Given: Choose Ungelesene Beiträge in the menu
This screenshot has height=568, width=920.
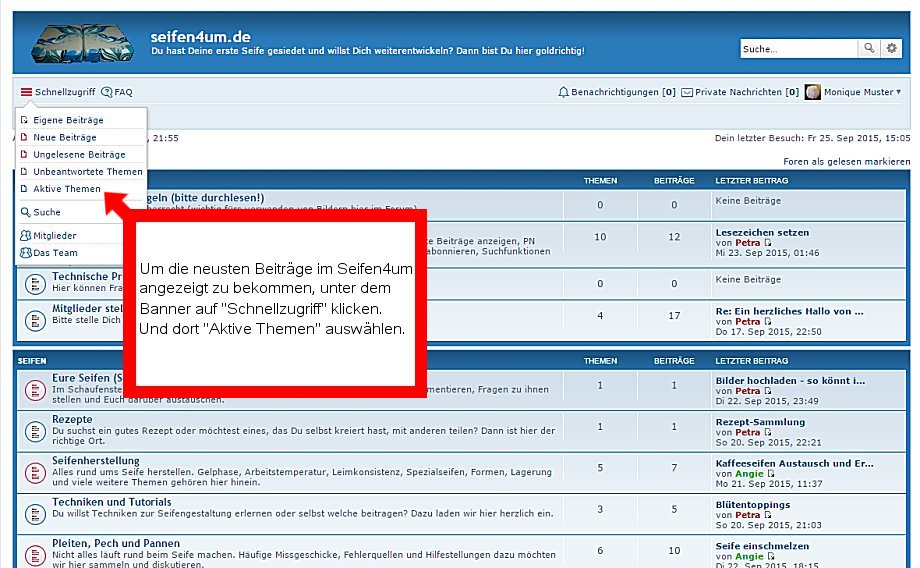Looking at the screenshot, I should (78, 155).
